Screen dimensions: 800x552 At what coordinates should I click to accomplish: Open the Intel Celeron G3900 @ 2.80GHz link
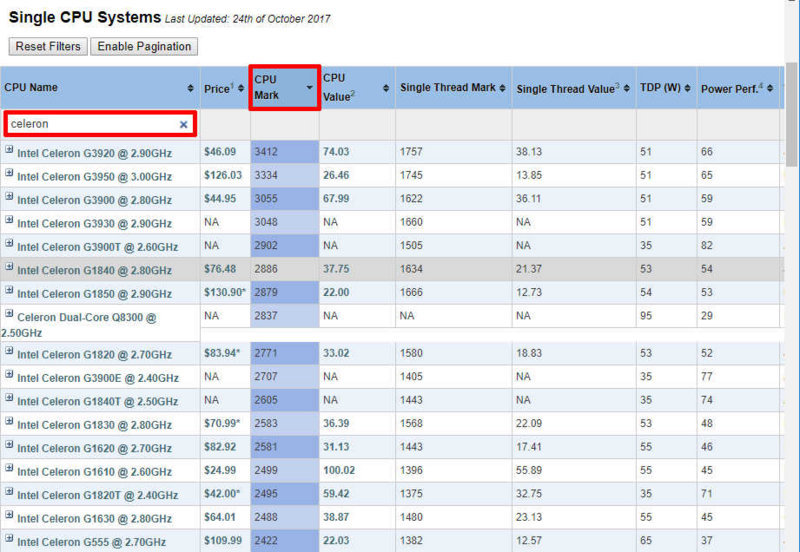coord(94,200)
